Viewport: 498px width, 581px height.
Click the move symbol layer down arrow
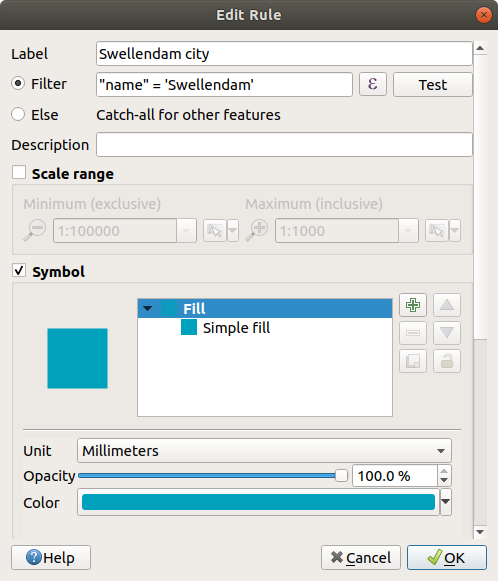point(447,333)
